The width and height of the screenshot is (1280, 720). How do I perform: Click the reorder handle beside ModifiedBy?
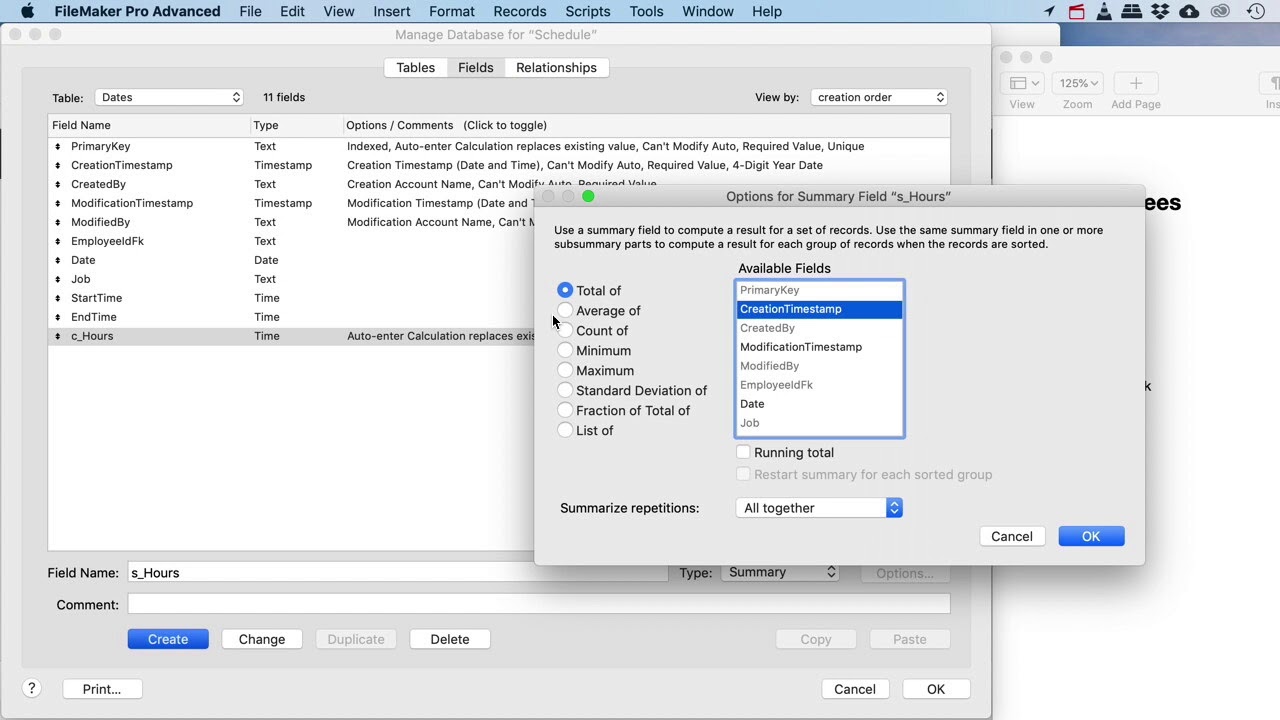(58, 222)
